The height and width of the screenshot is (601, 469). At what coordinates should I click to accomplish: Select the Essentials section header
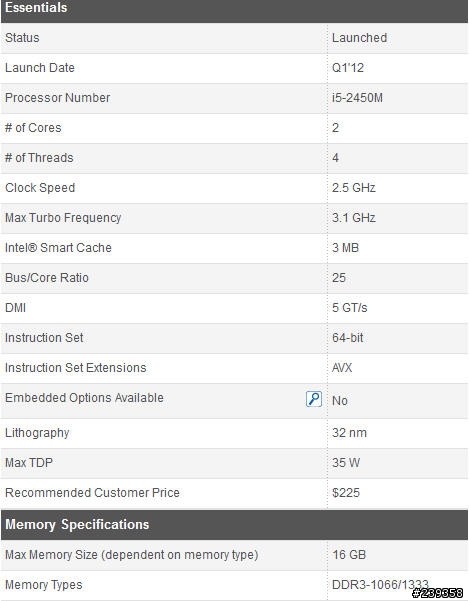pos(234,10)
